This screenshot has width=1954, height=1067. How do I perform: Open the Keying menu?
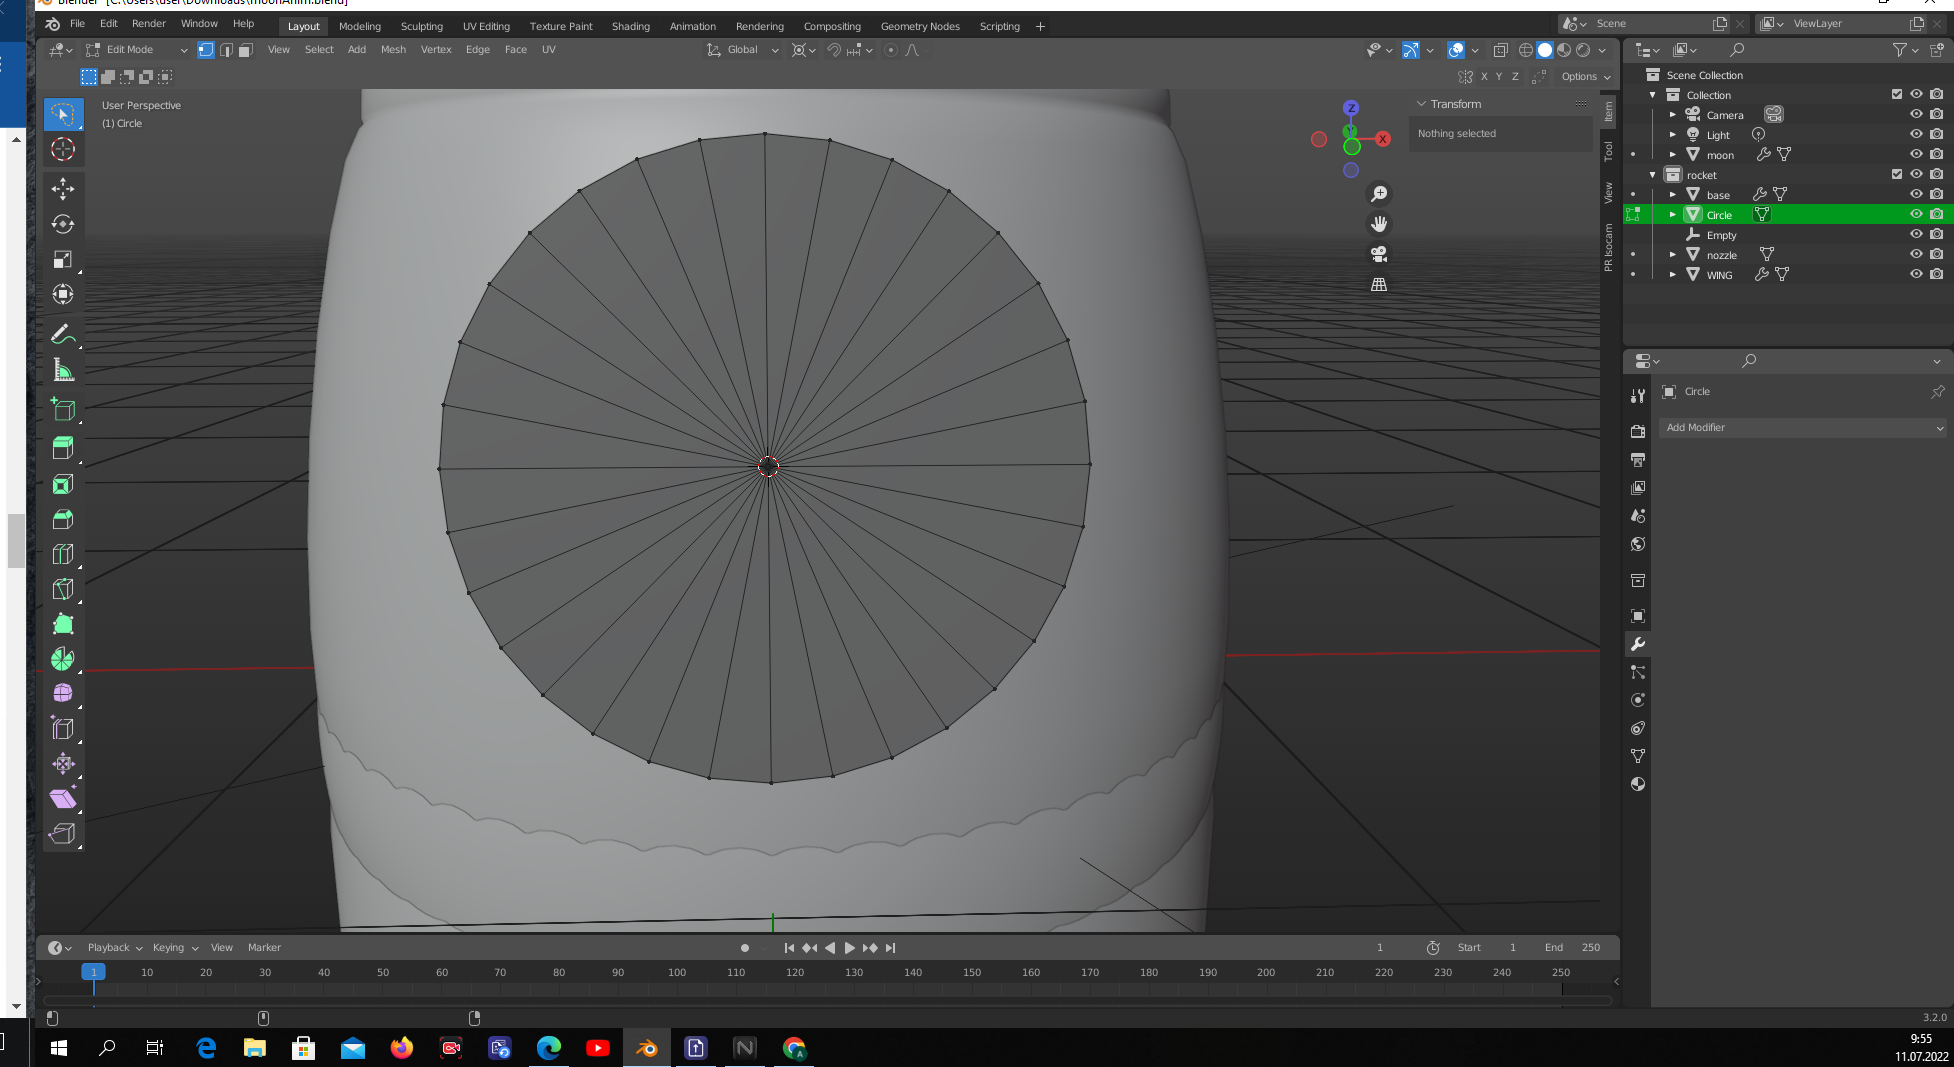(175, 948)
